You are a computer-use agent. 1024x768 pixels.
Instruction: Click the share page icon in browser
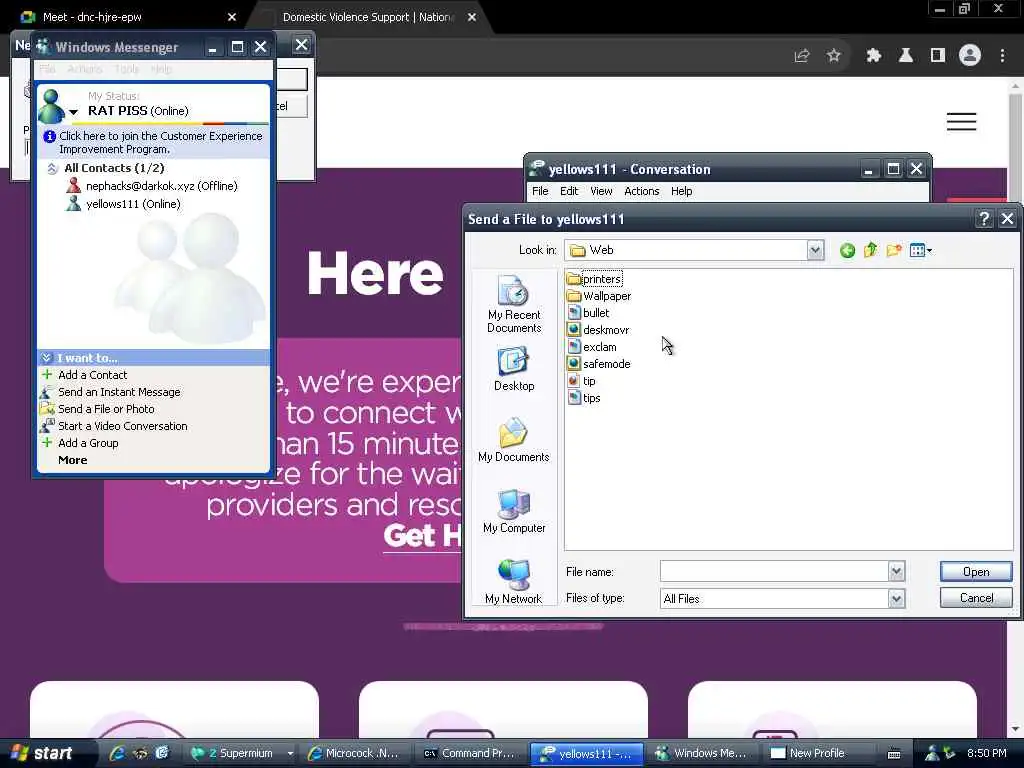[x=802, y=56]
